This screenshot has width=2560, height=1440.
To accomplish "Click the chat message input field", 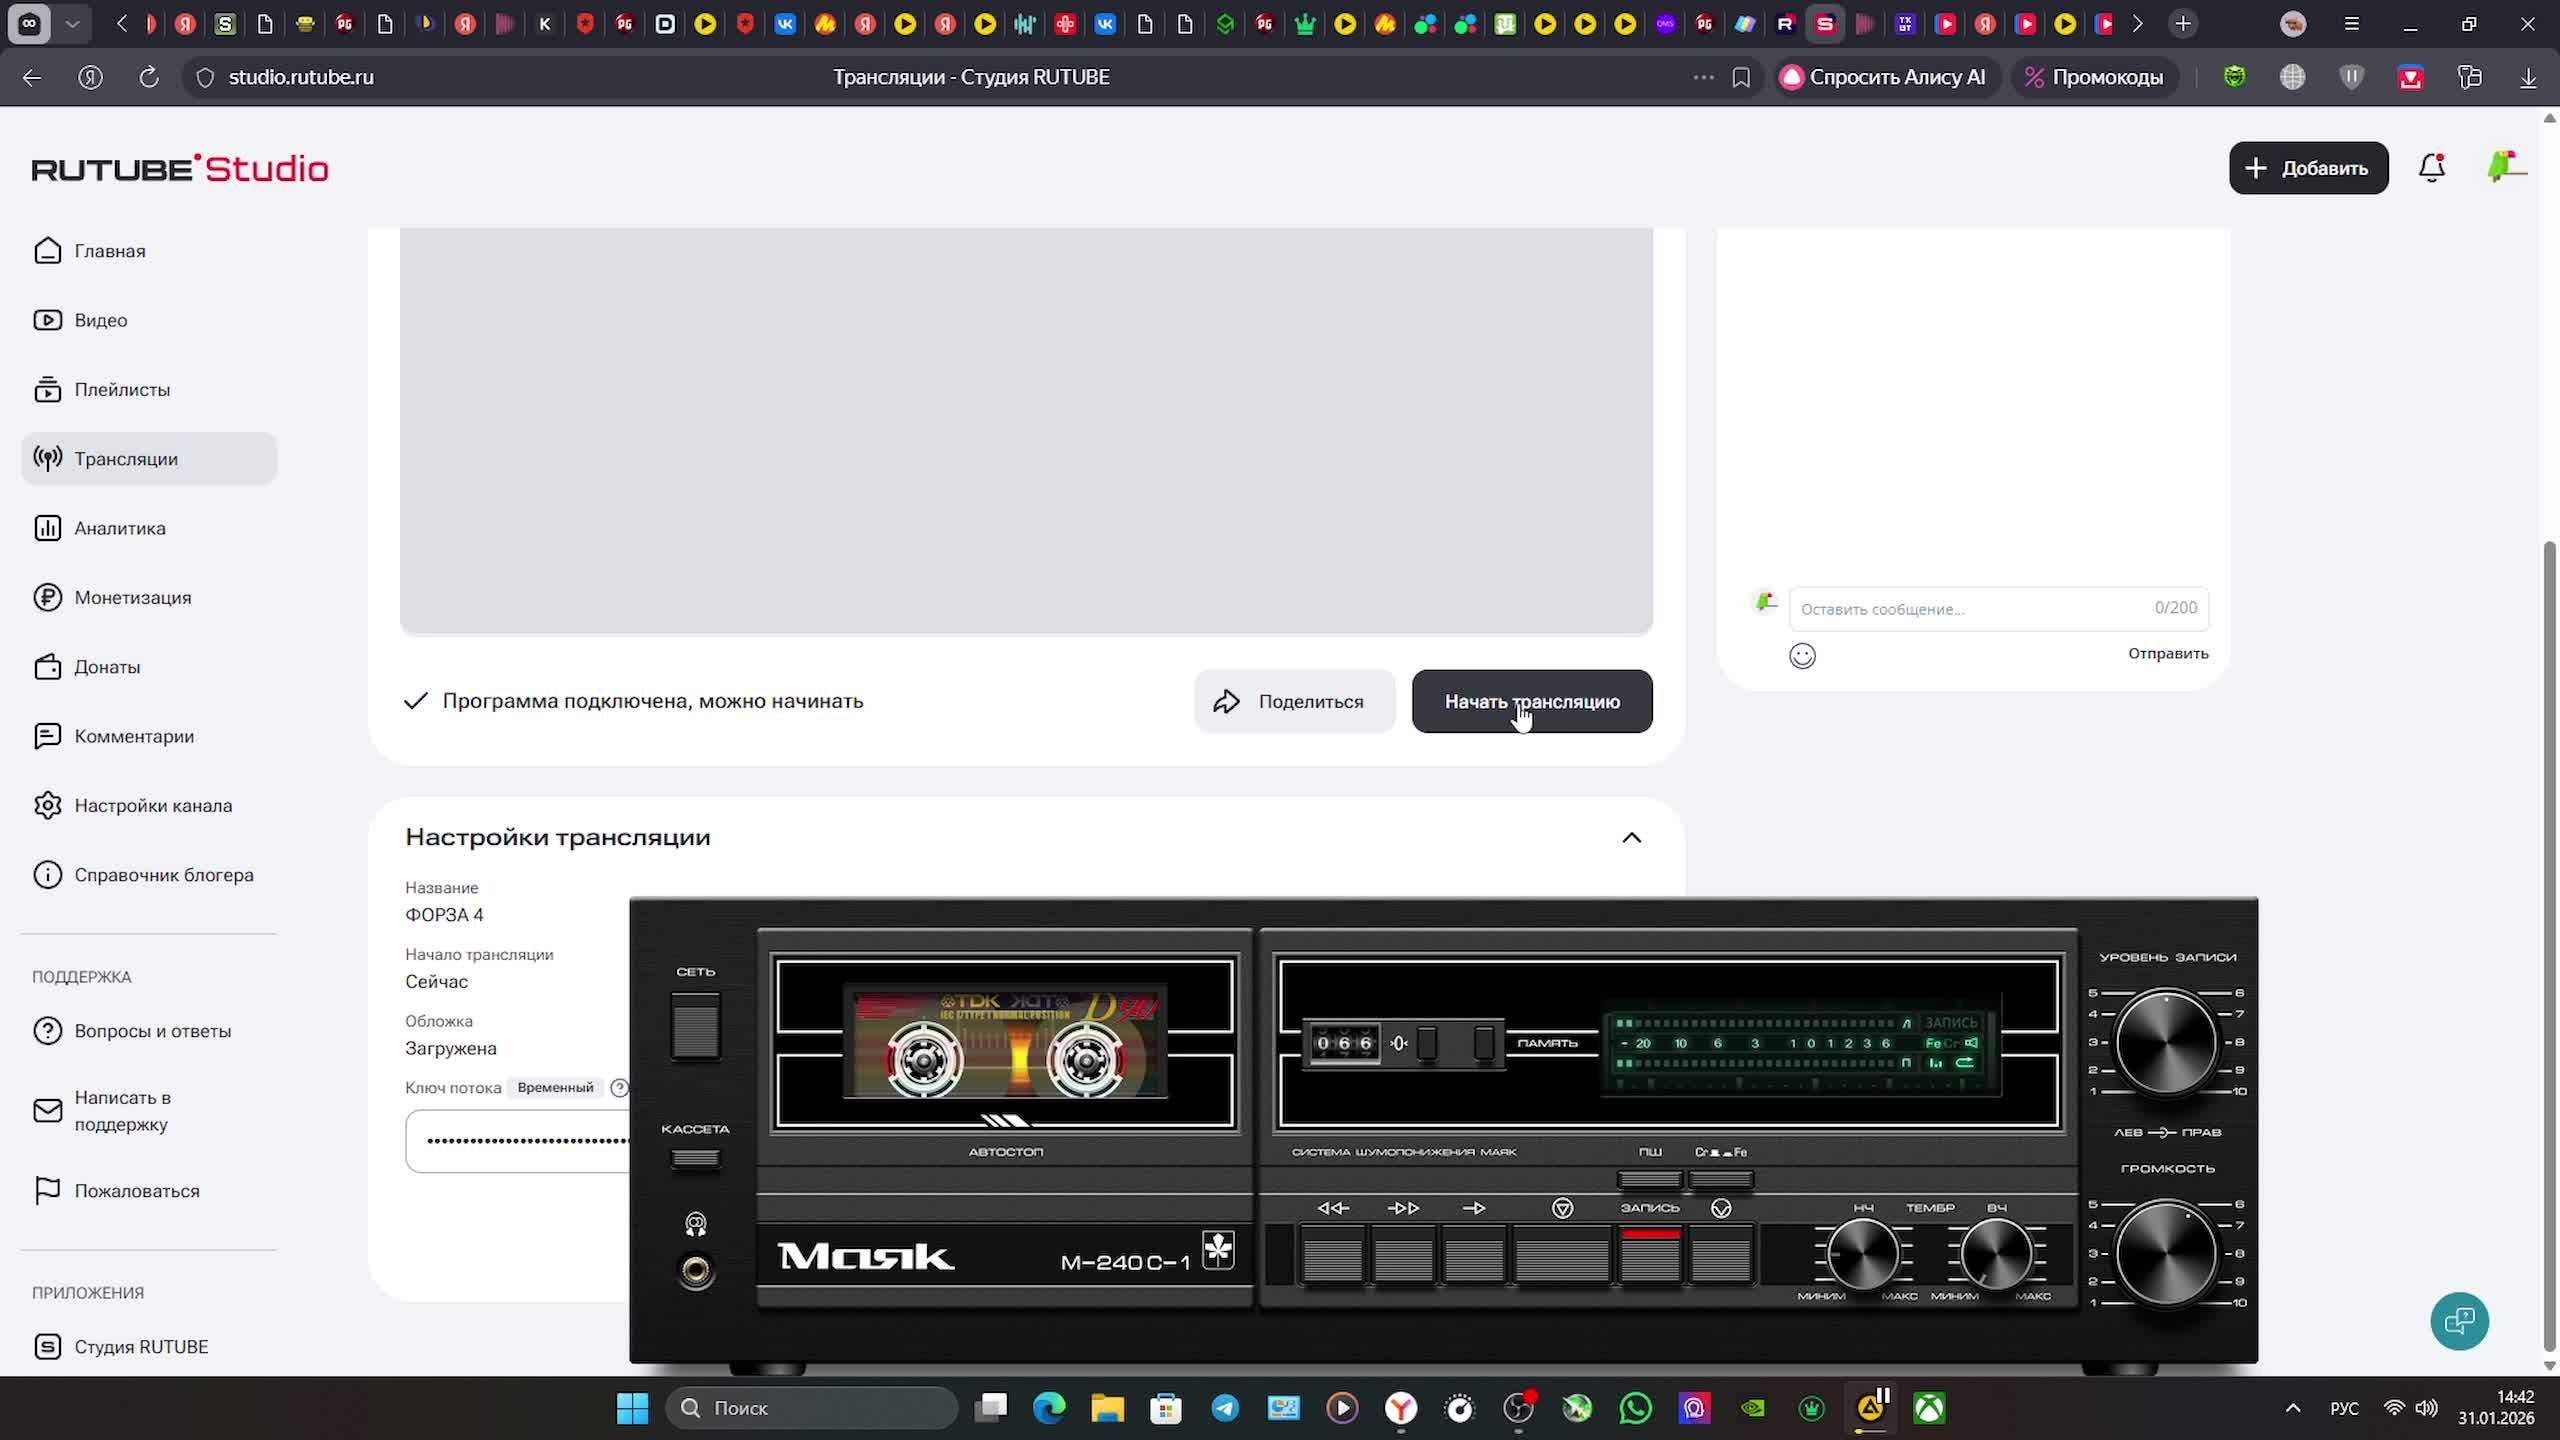I will (x=1975, y=609).
